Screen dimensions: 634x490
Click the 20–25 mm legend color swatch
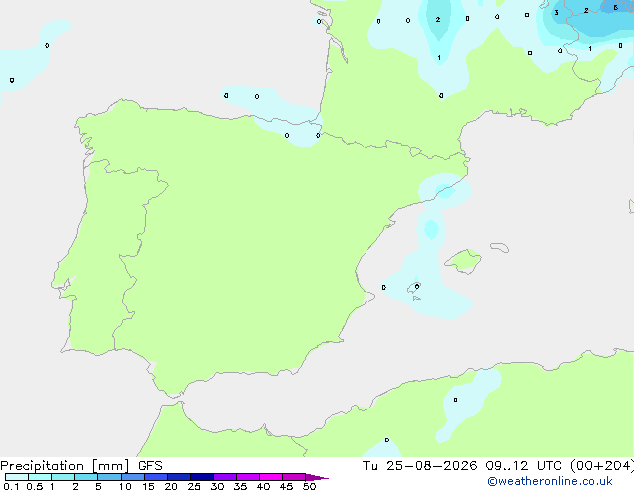click(179, 477)
